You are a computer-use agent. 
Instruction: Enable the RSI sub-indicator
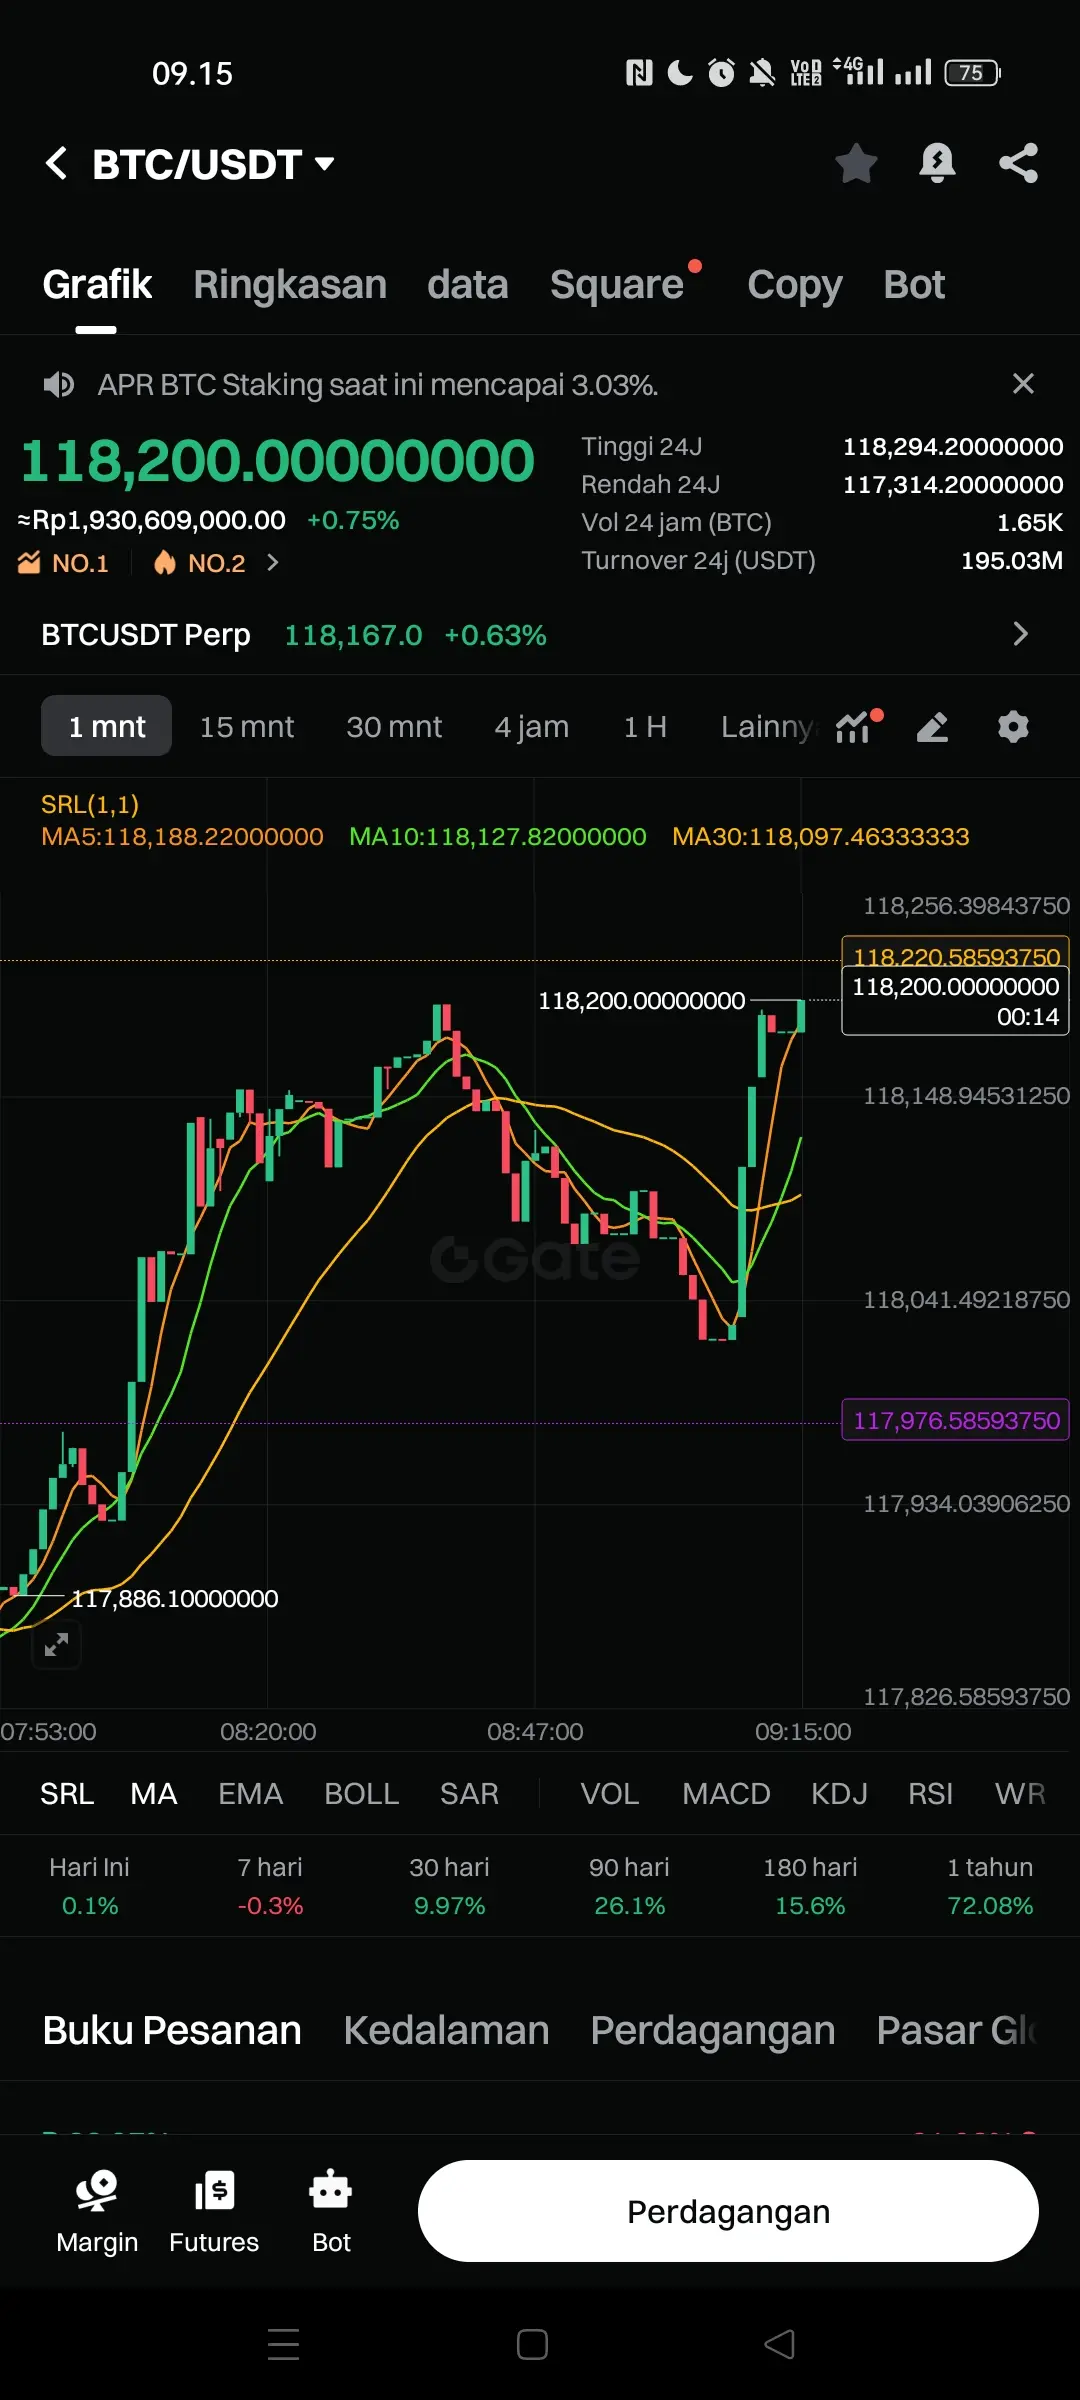(930, 1794)
